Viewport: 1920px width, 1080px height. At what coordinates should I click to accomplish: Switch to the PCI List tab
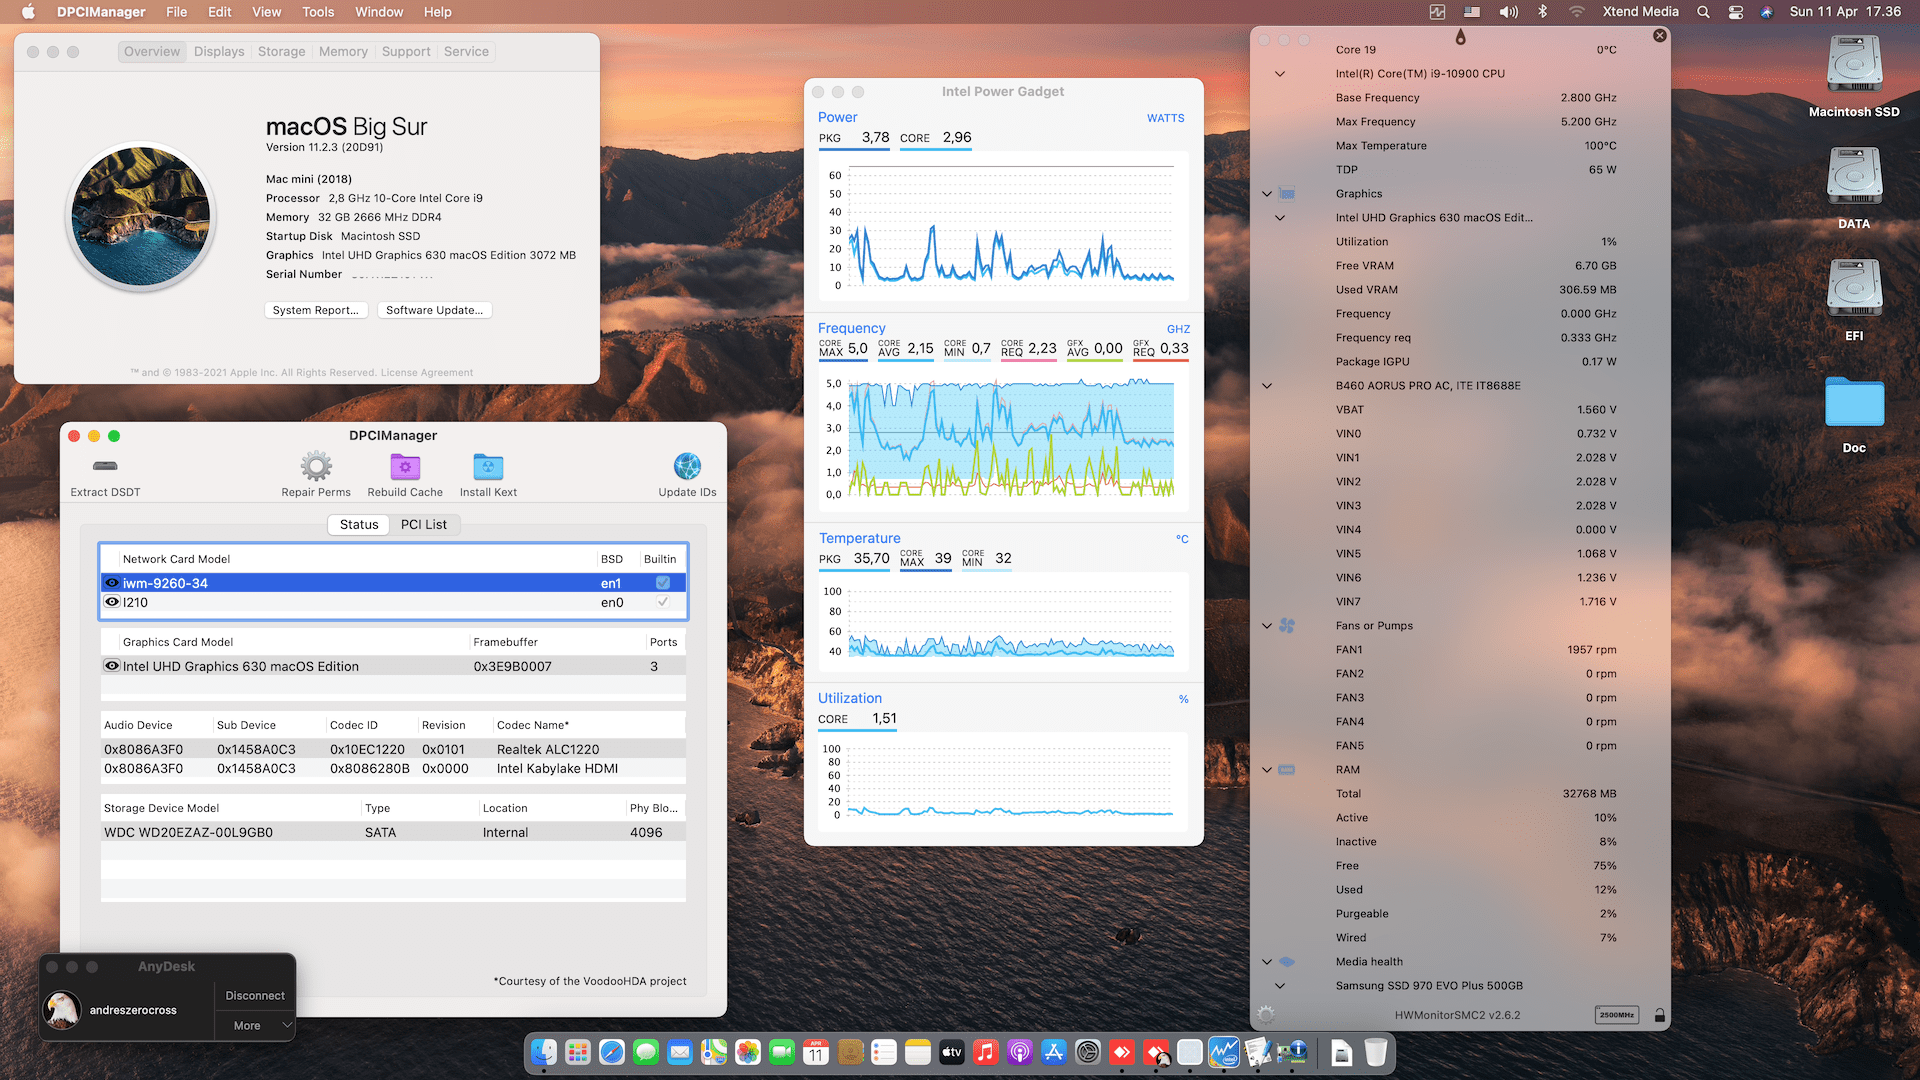coord(424,524)
